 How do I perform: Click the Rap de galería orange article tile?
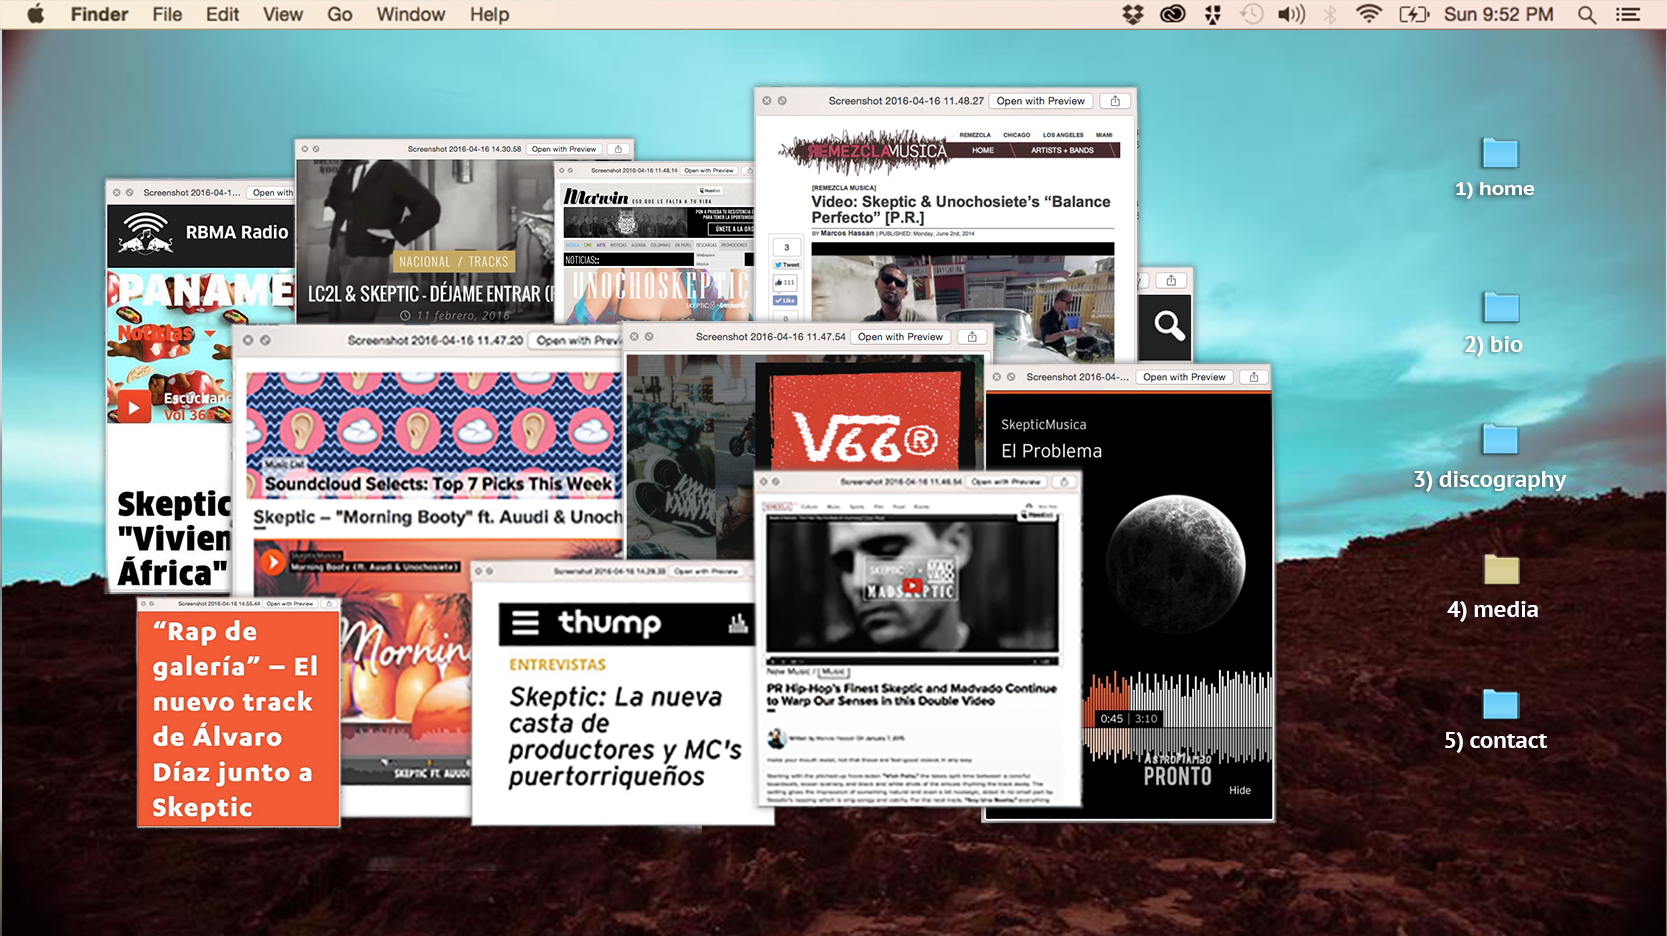pyautogui.click(x=238, y=718)
